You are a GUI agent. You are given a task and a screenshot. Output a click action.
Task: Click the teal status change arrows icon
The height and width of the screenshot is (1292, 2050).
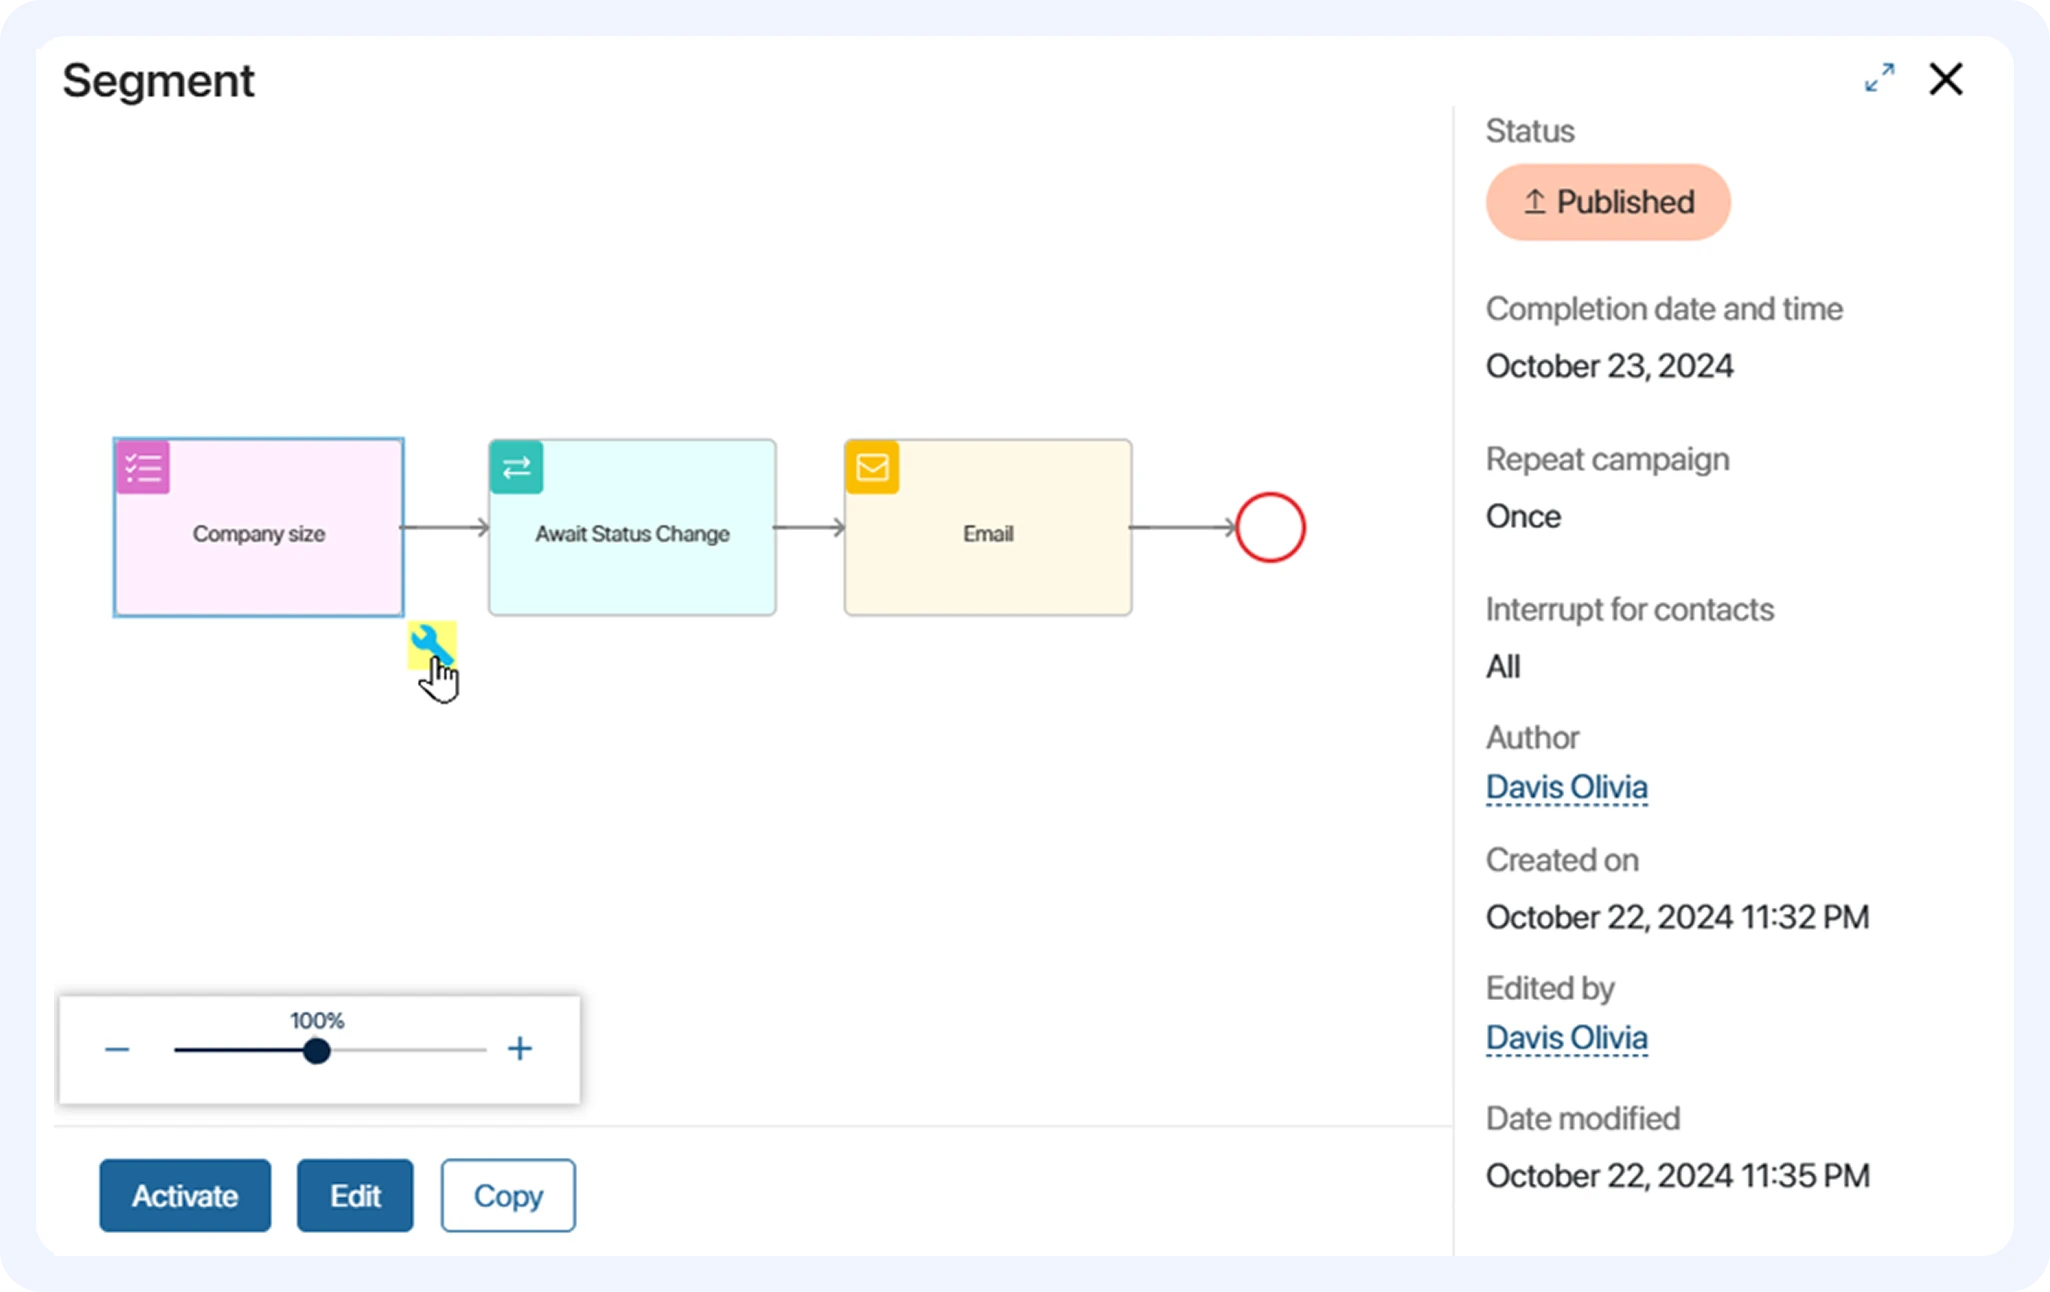point(516,467)
